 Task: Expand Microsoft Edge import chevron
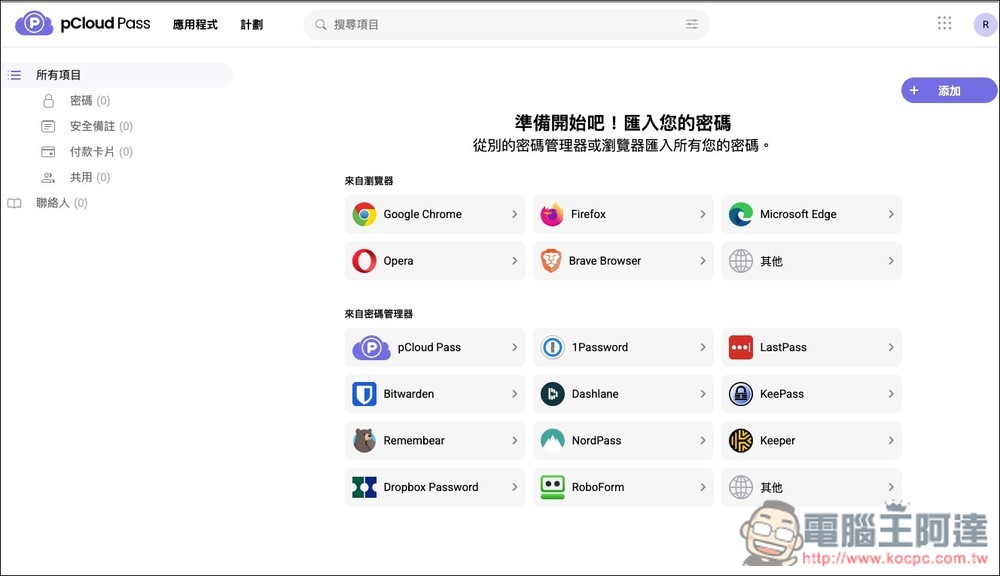[x=890, y=214]
